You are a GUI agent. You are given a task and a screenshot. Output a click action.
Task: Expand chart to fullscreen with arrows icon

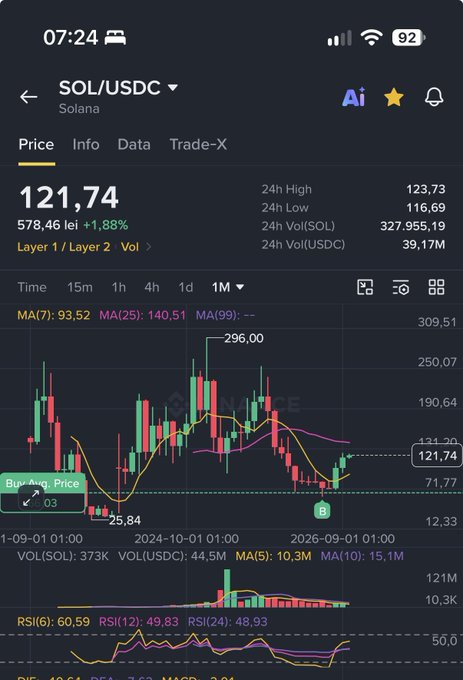click(31, 499)
